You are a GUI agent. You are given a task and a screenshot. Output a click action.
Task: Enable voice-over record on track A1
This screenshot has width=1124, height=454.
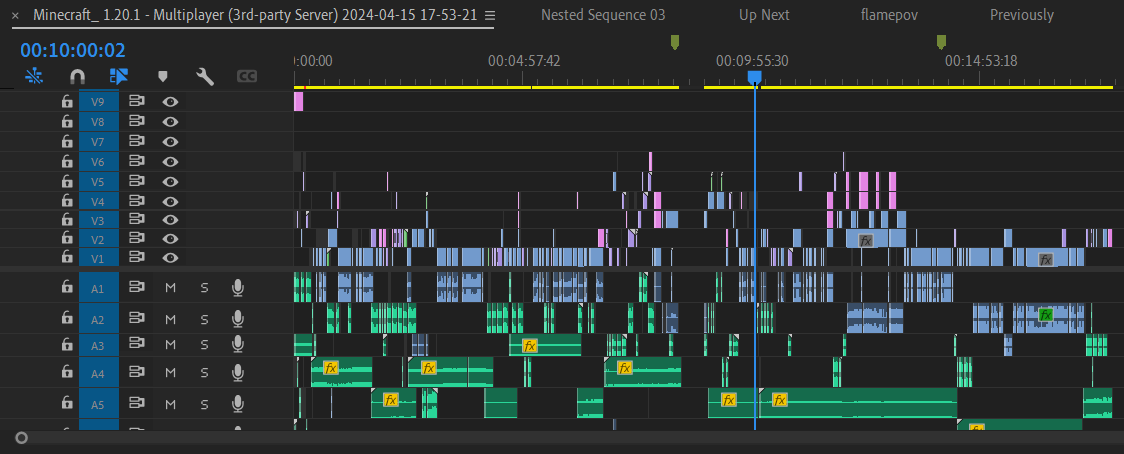pyautogui.click(x=238, y=288)
